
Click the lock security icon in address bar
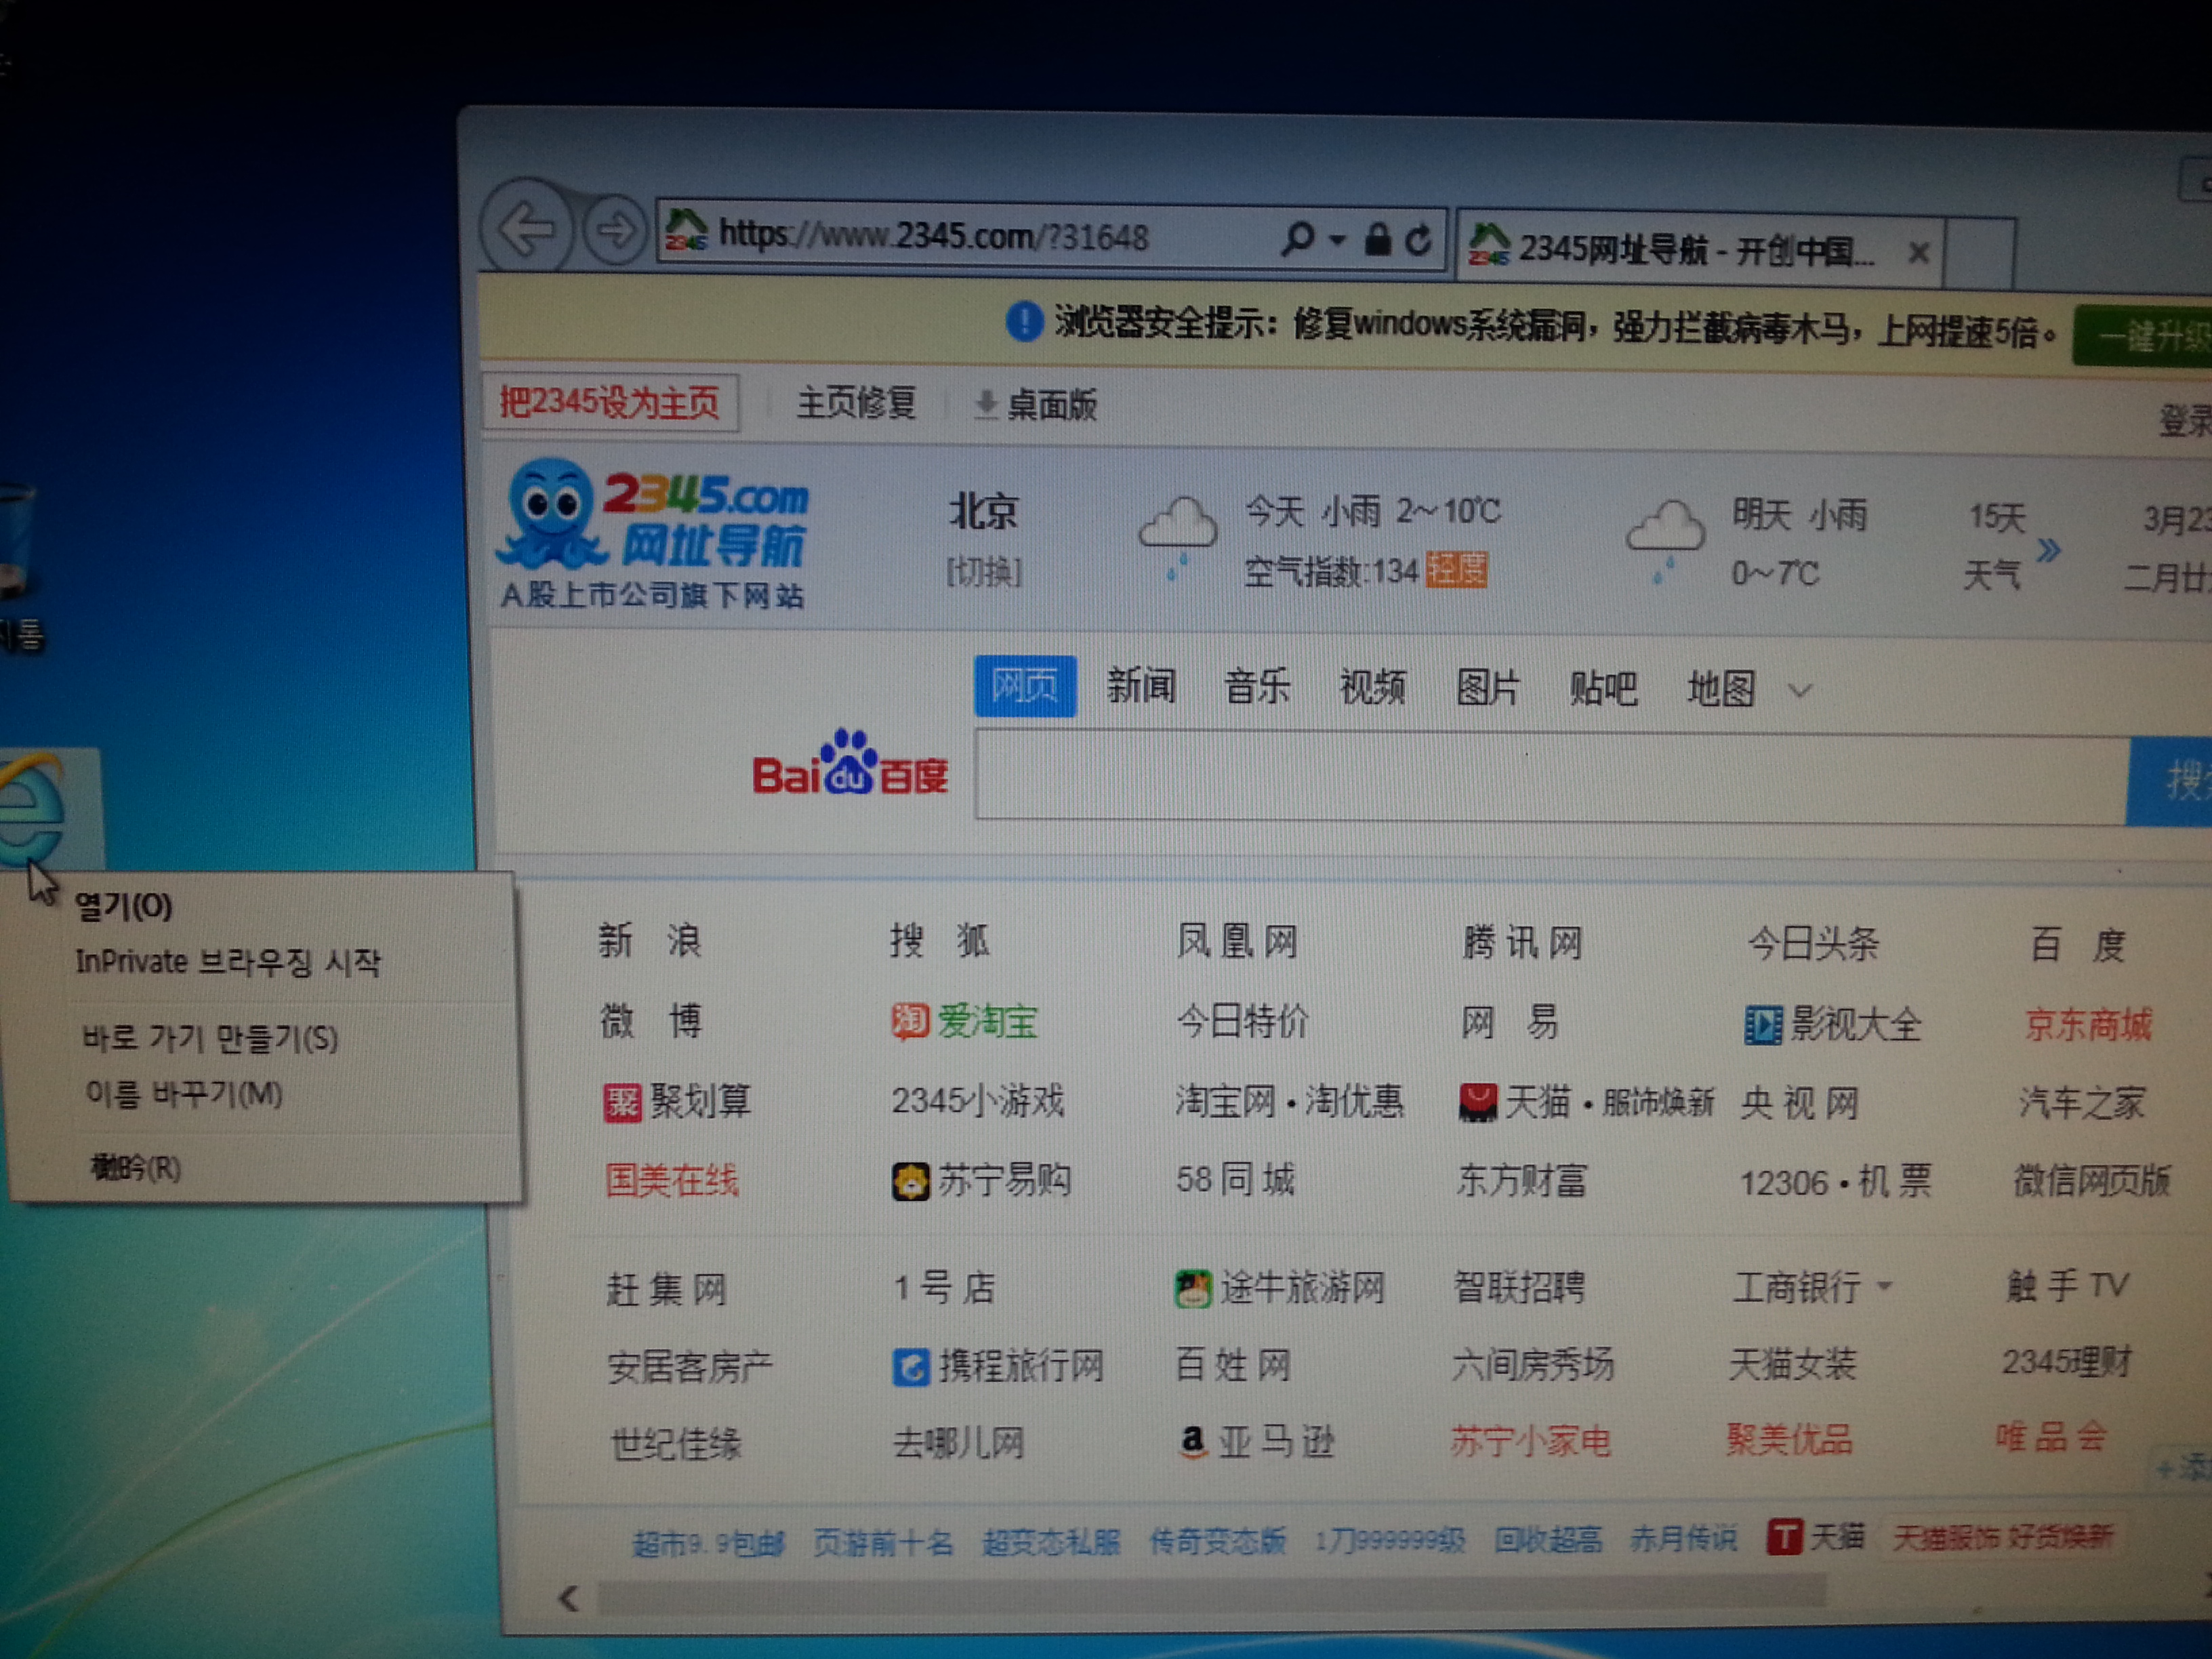point(1377,239)
